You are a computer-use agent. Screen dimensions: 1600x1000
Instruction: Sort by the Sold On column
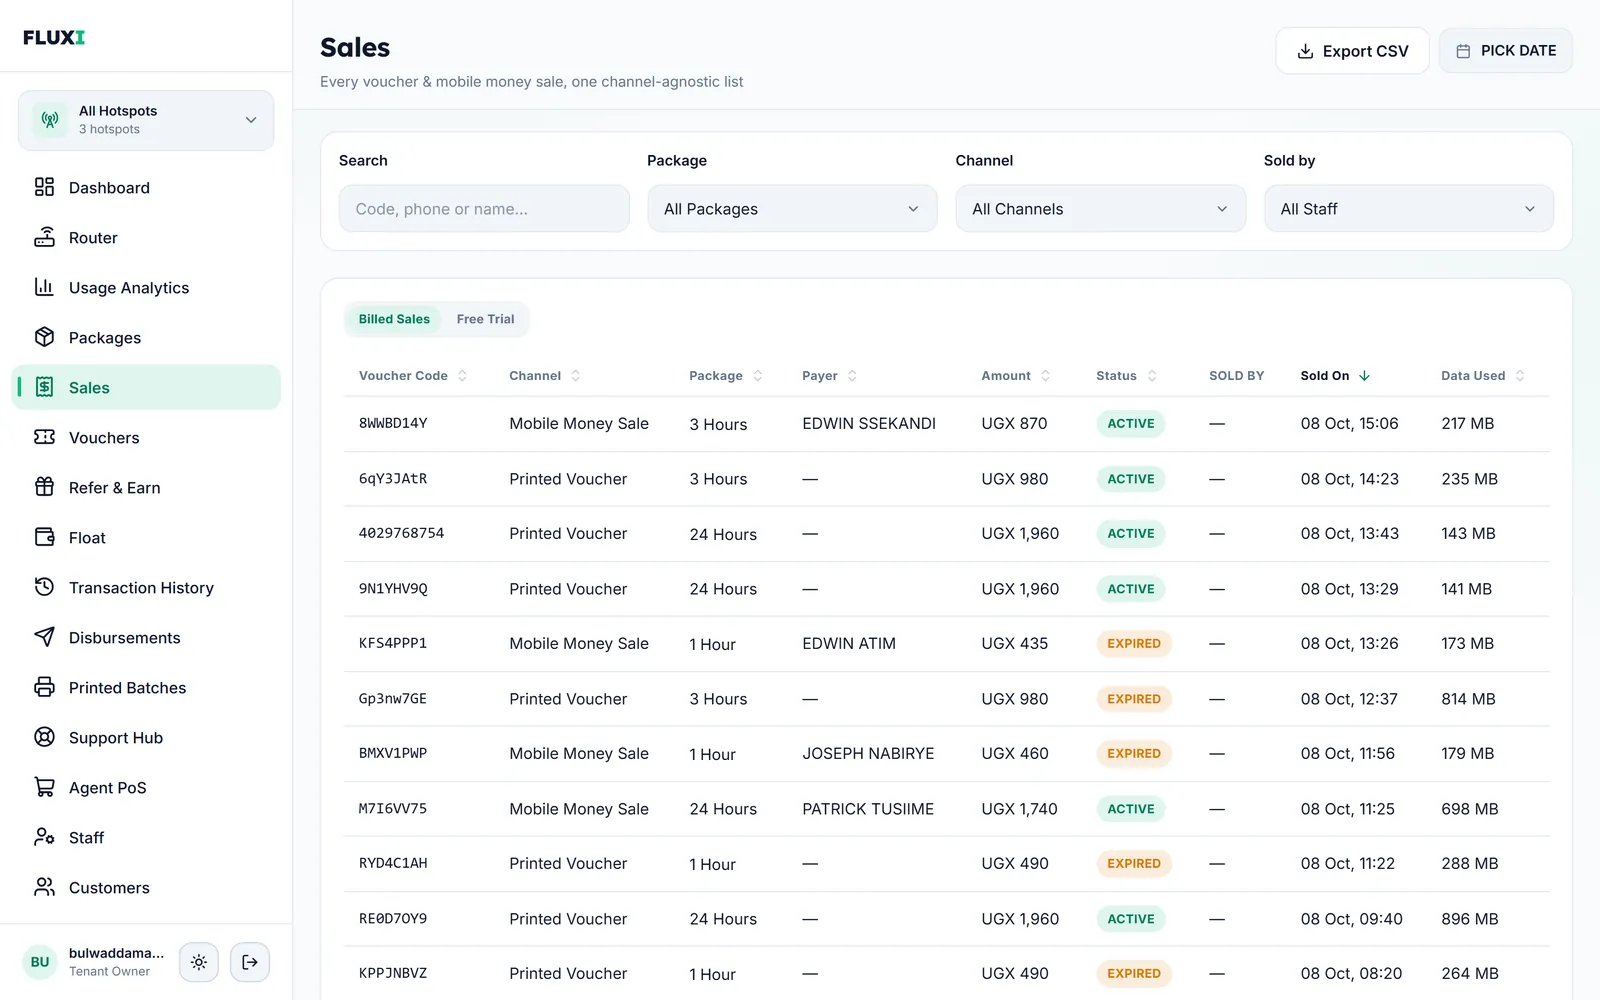coord(1335,376)
